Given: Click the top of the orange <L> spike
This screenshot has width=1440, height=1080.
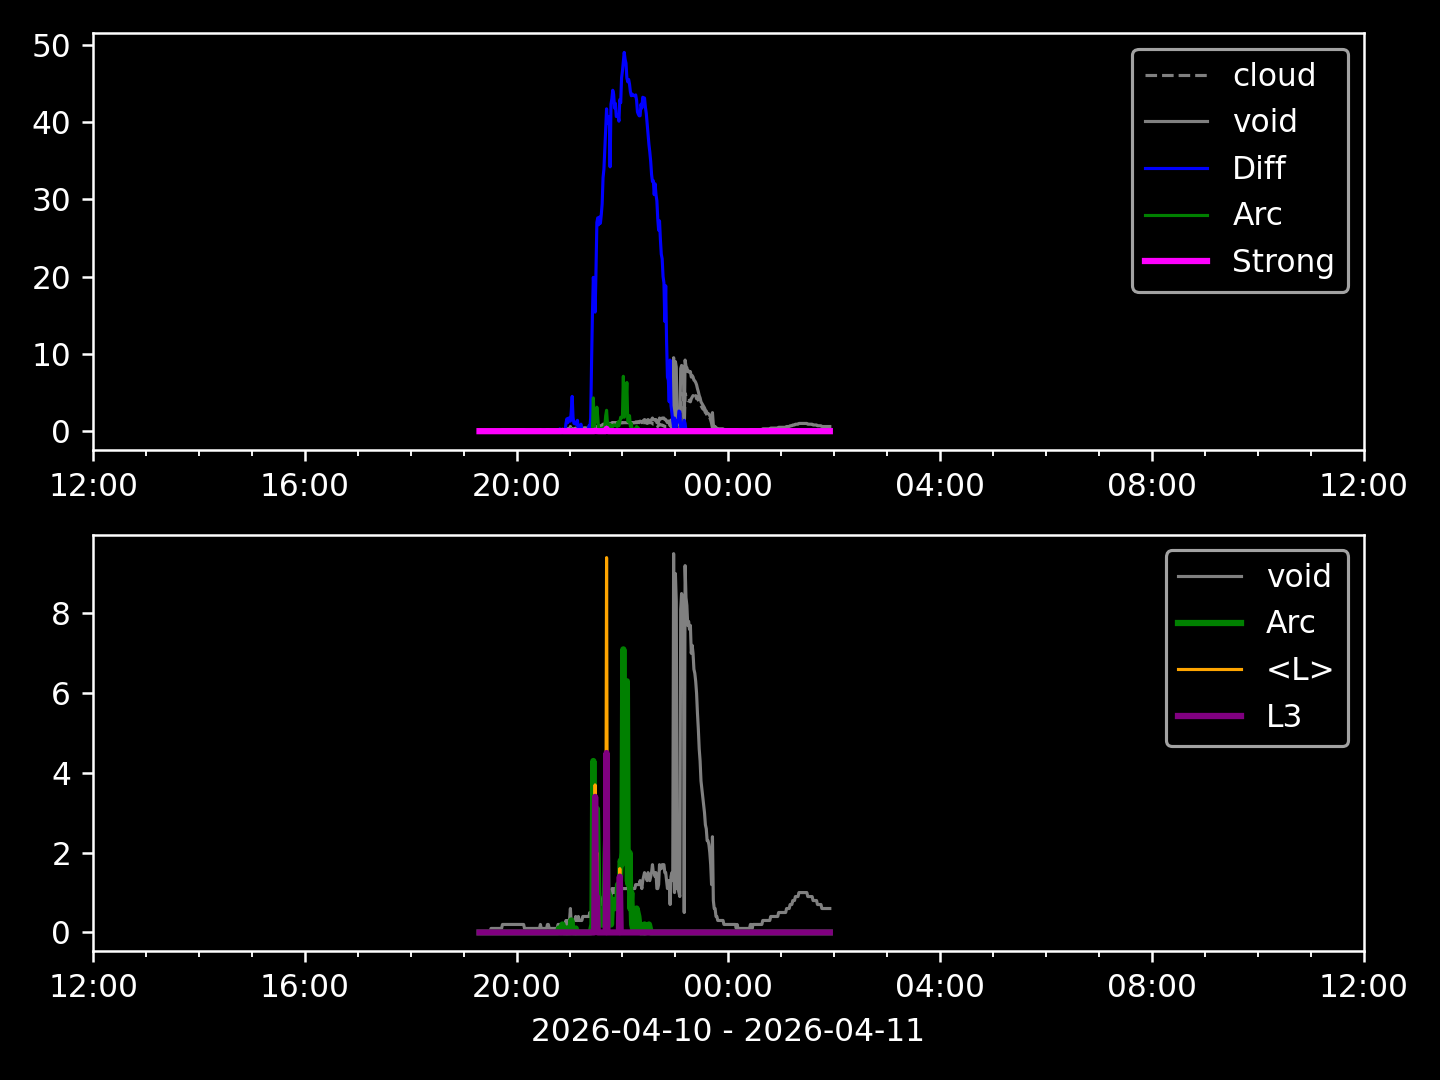Looking at the screenshot, I should [606, 559].
